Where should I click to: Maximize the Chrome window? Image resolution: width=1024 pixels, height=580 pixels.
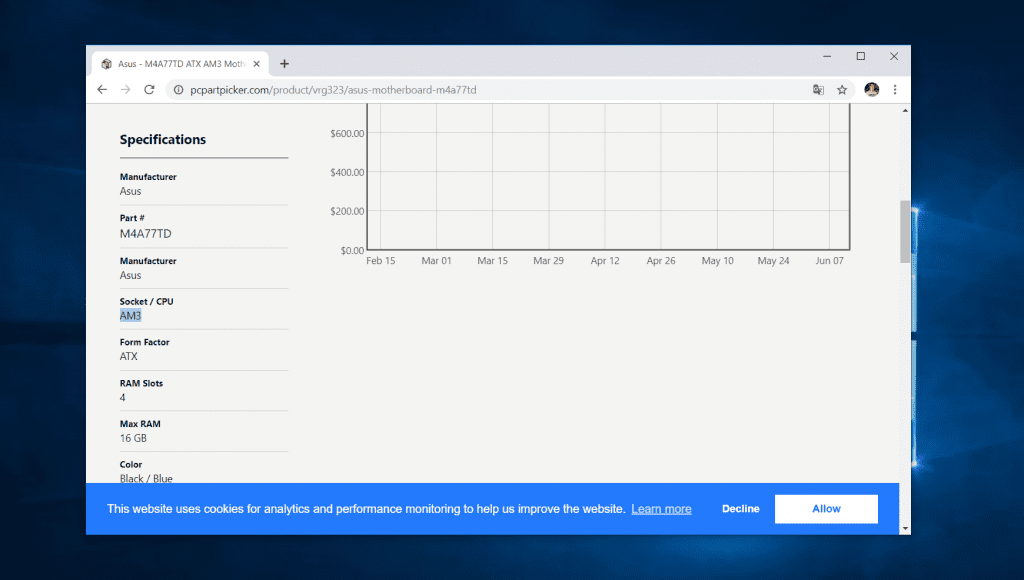click(x=861, y=56)
